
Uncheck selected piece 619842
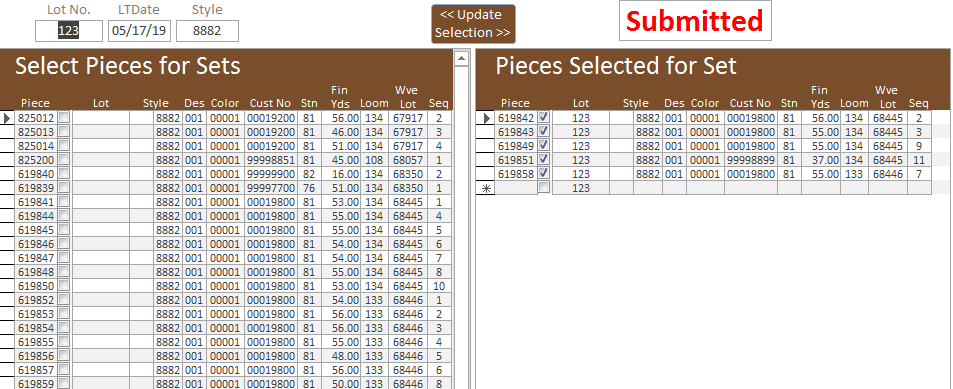(x=544, y=117)
